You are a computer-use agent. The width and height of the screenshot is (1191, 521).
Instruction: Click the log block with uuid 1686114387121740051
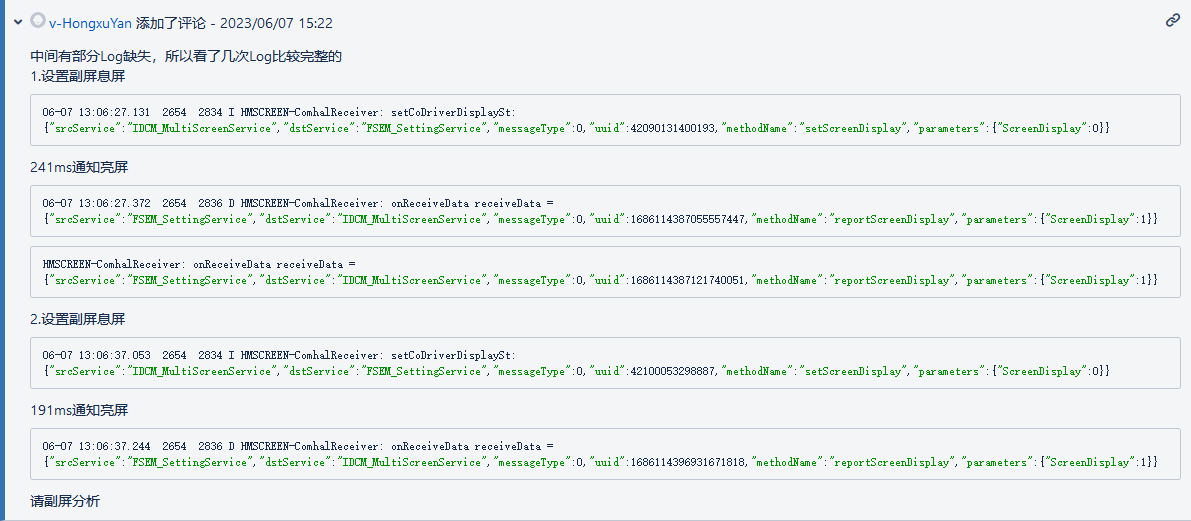(605, 272)
